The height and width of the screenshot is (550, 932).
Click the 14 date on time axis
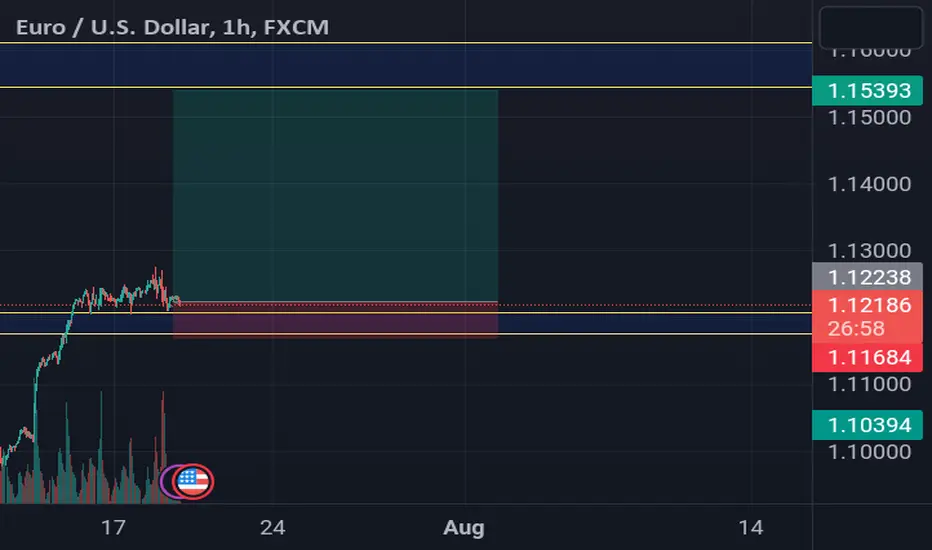pyautogui.click(x=750, y=527)
